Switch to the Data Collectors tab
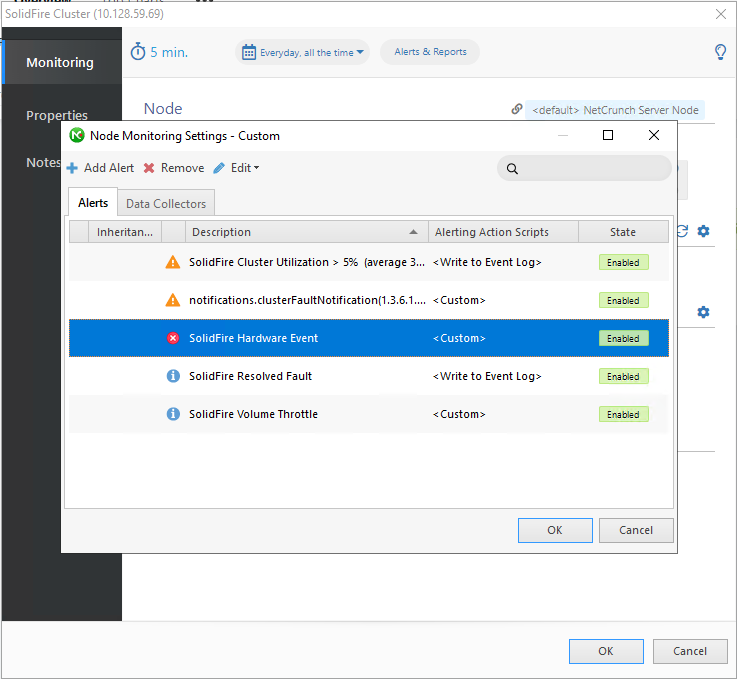 pyautogui.click(x=166, y=203)
